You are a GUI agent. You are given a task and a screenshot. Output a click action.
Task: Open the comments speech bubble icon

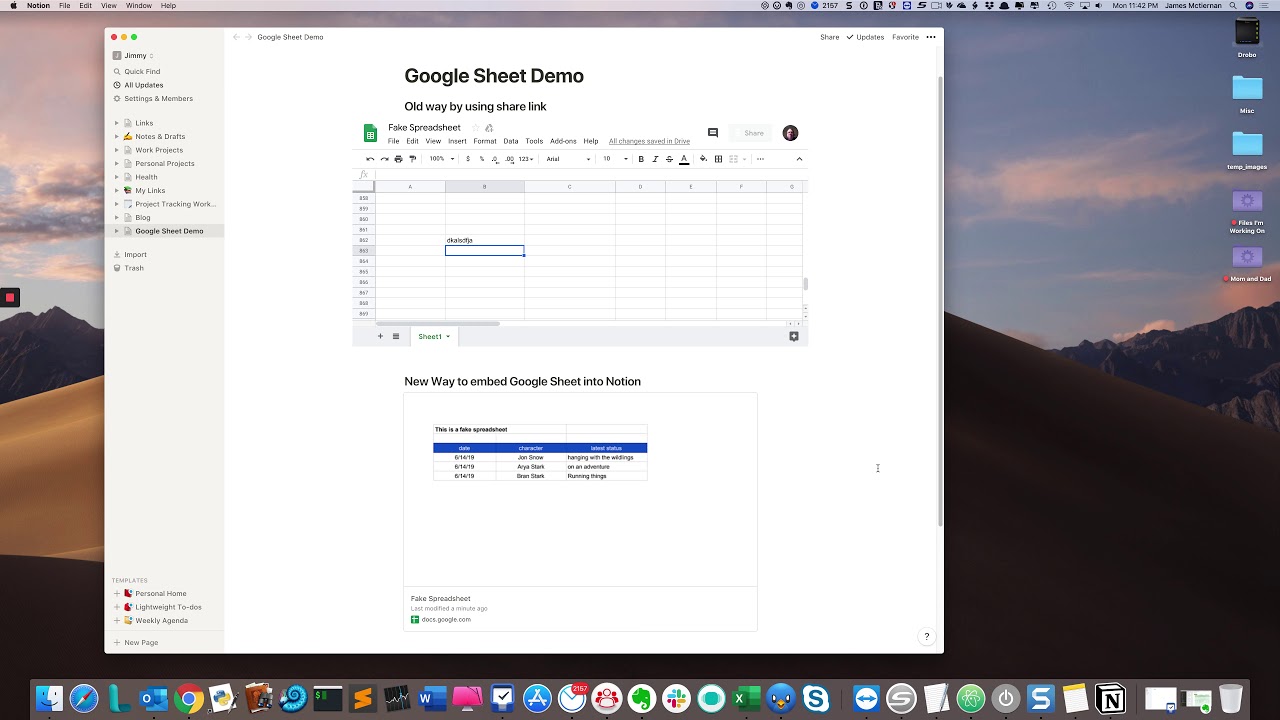713,133
